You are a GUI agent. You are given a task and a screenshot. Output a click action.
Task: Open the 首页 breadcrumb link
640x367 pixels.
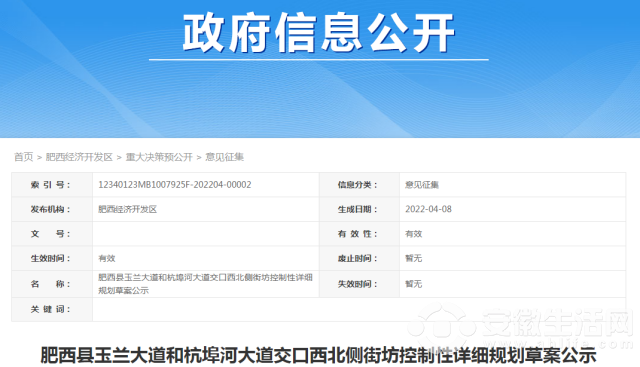tap(24, 157)
